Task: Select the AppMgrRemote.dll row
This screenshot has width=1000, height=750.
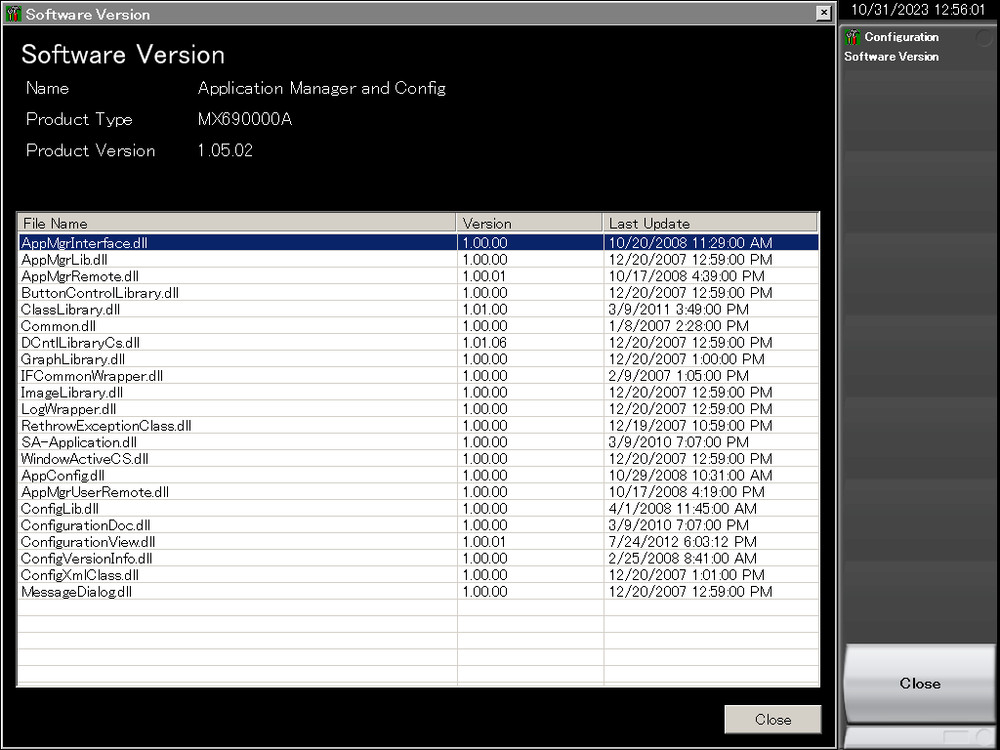Action: 418,276
